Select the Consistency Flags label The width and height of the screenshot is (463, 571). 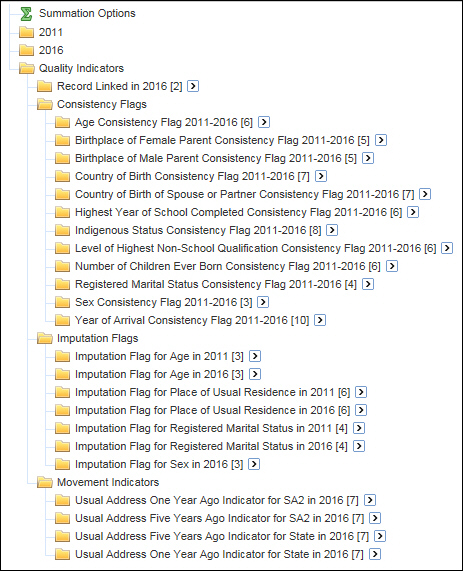click(x=102, y=105)
